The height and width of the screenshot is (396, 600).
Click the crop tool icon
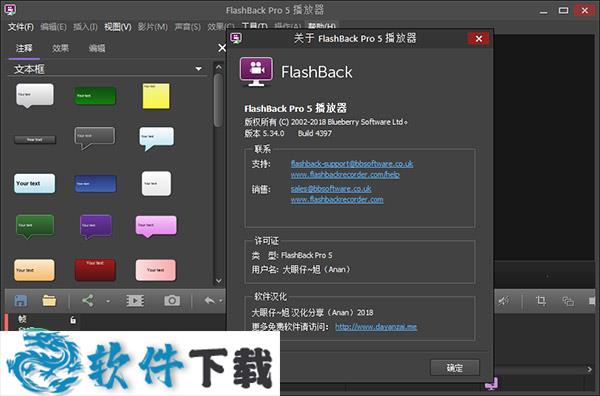(541, 301)
